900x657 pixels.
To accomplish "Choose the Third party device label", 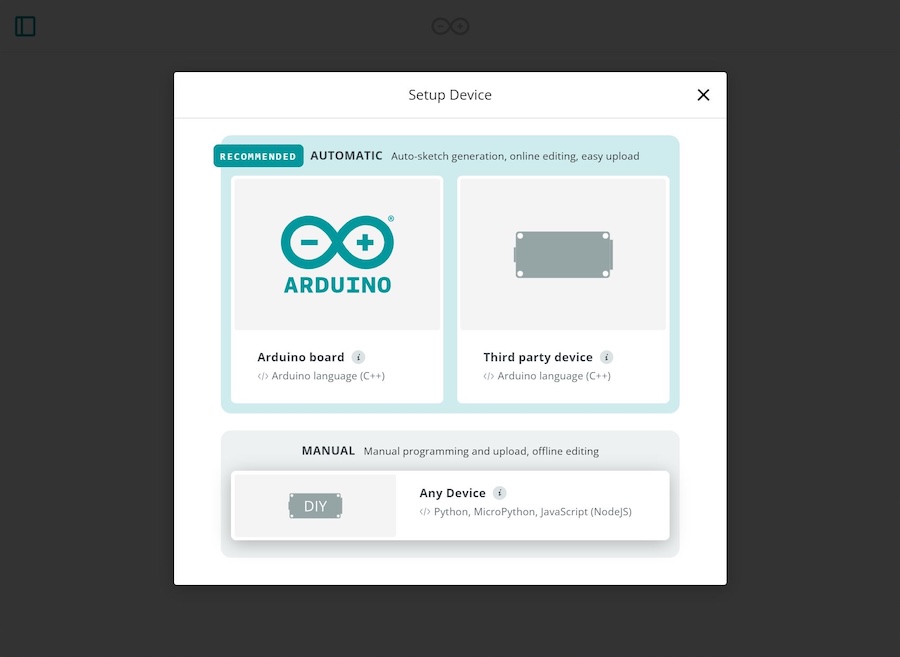I will tap(537, 357).
